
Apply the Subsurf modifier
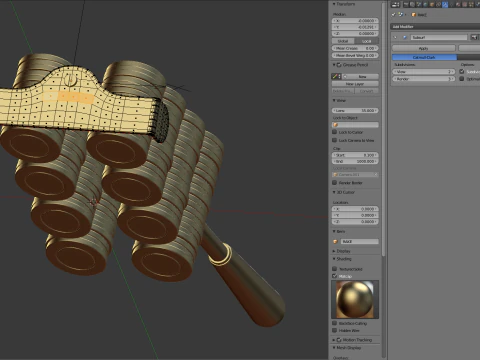423,48
